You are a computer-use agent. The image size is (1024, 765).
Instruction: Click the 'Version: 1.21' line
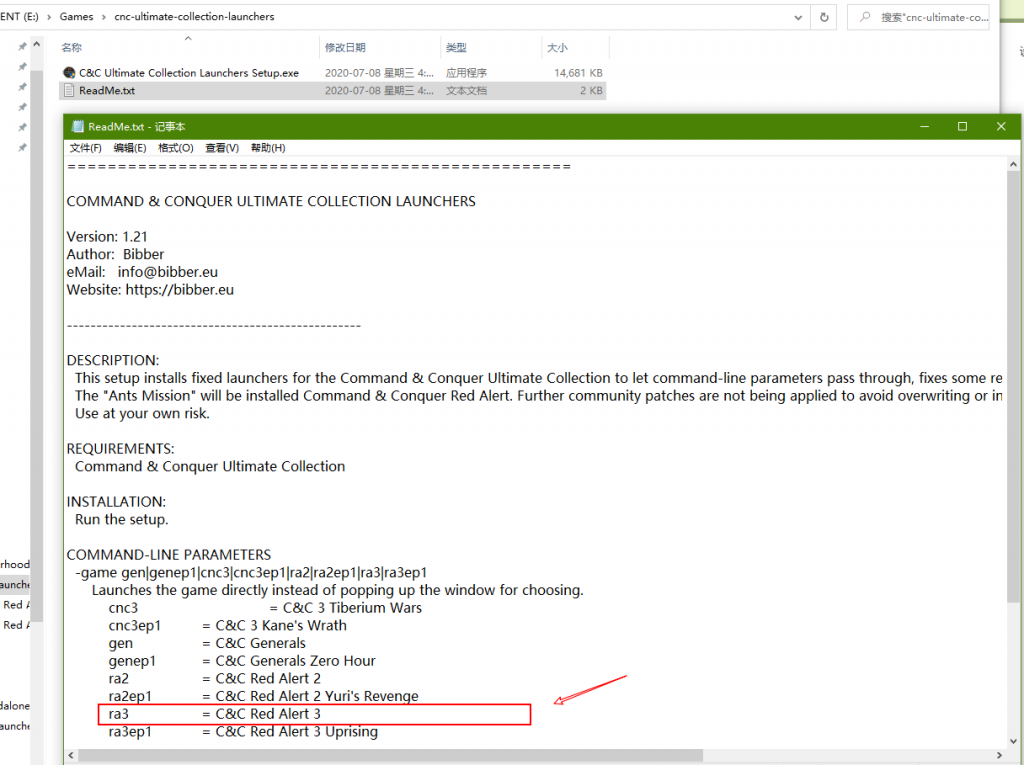107,236
